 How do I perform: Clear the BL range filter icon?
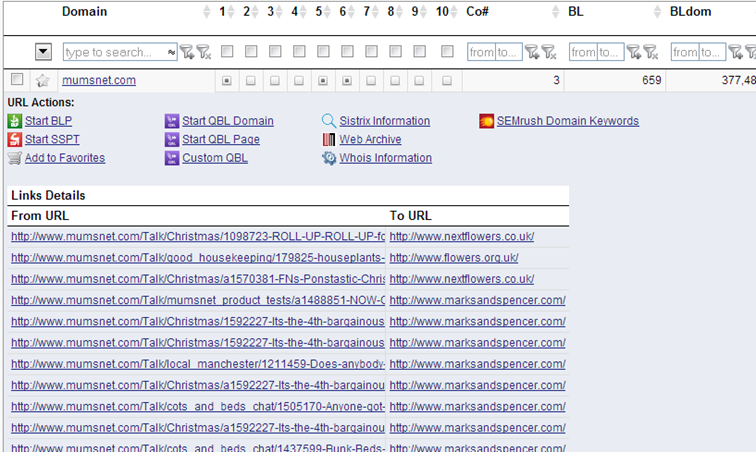tap(651, 52)
